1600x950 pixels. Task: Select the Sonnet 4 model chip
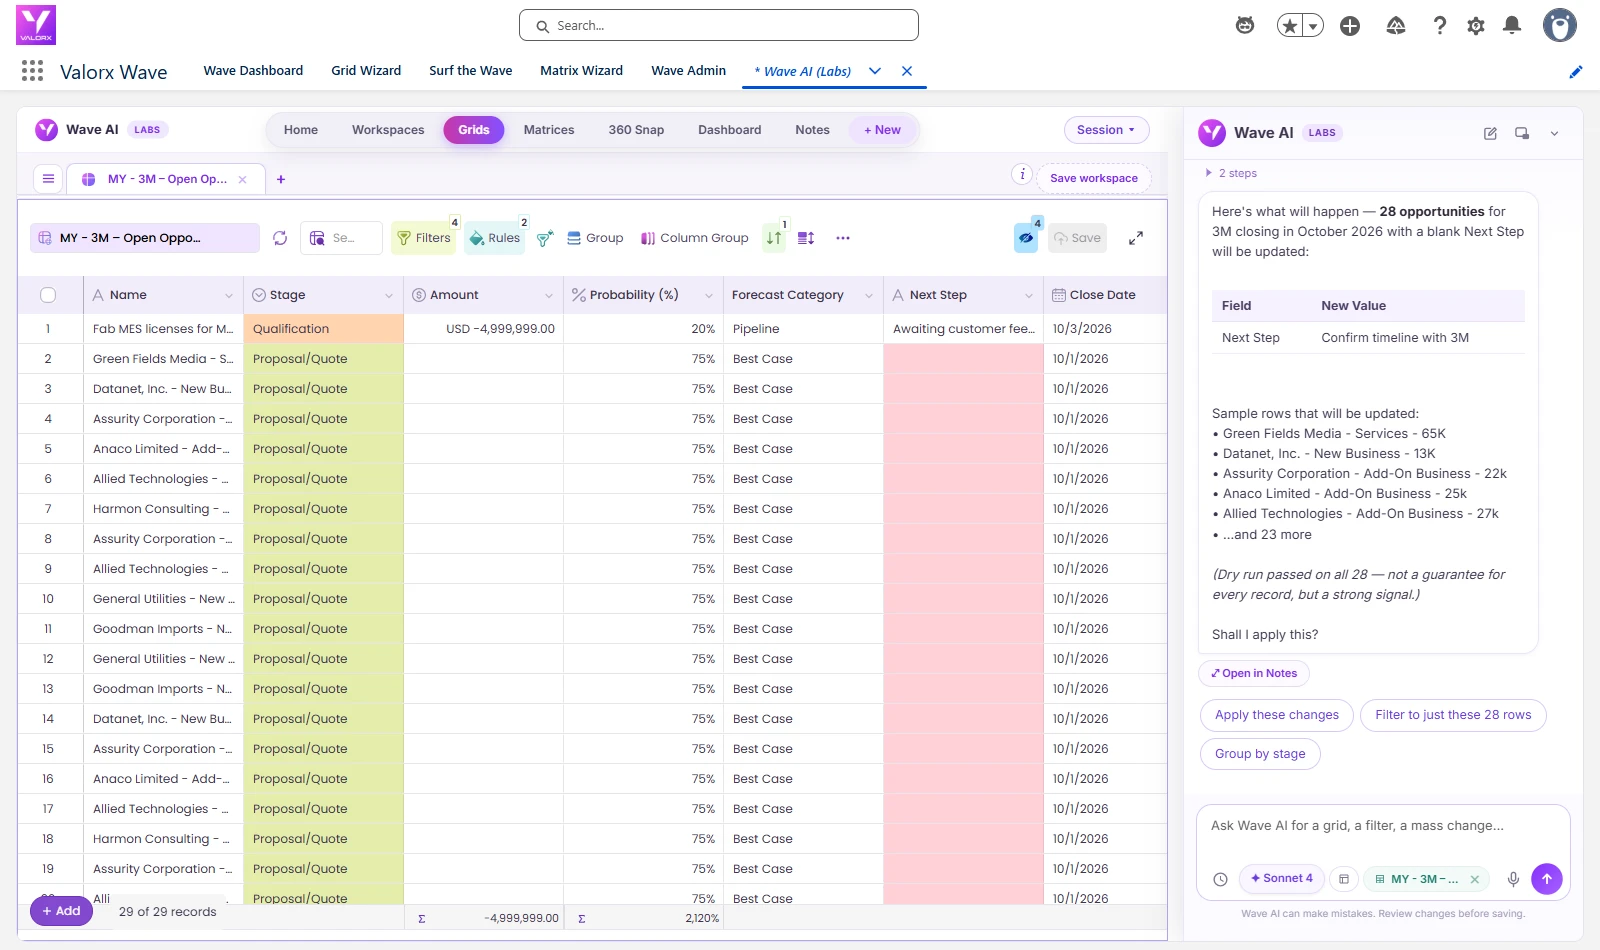coord(1282,879)
